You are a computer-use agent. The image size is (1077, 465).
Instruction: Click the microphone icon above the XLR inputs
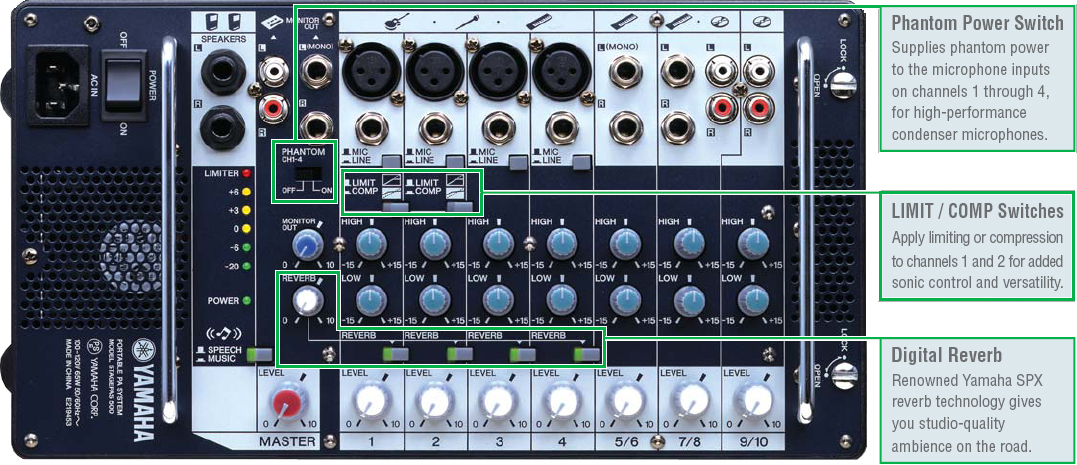[x=468, y=22]
